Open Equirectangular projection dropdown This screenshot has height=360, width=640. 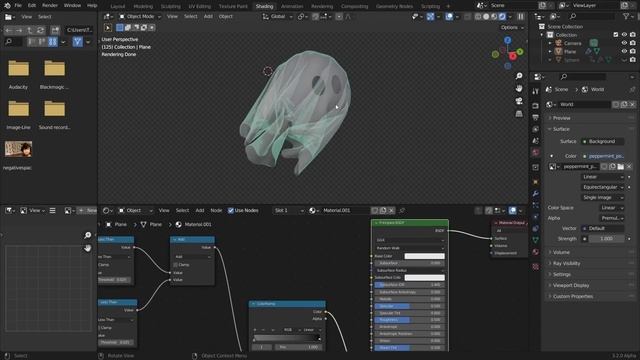pos(603,187)
